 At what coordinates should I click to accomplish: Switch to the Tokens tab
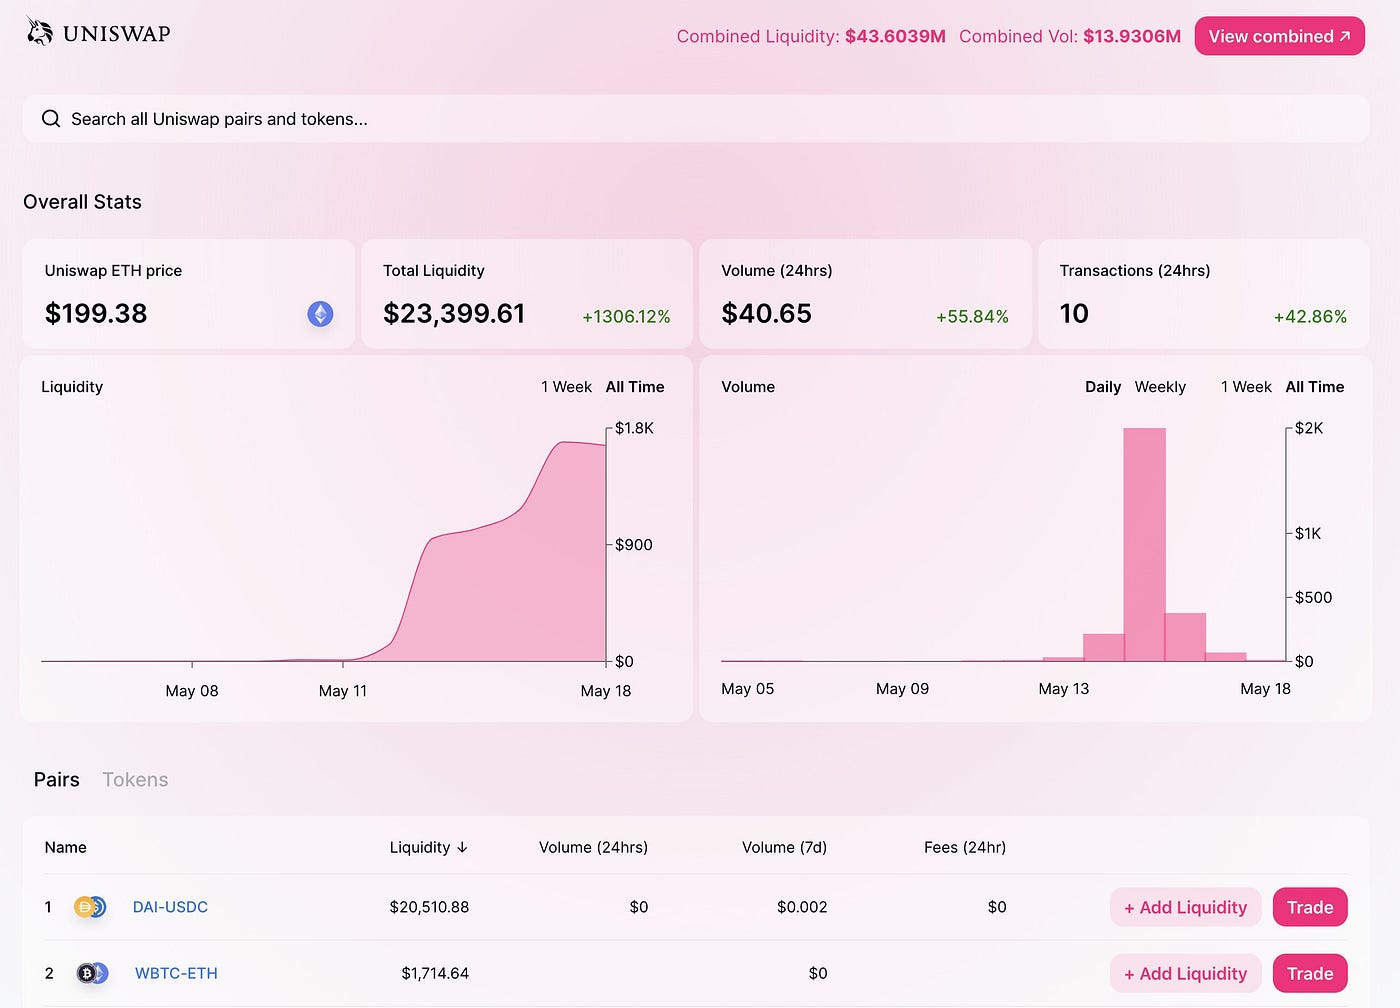pos(135,780)
